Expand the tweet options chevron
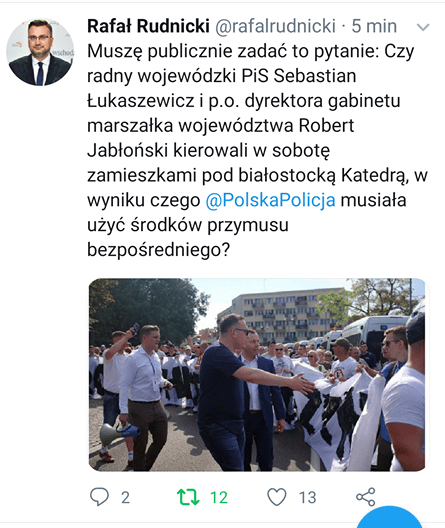 (423, 27)
